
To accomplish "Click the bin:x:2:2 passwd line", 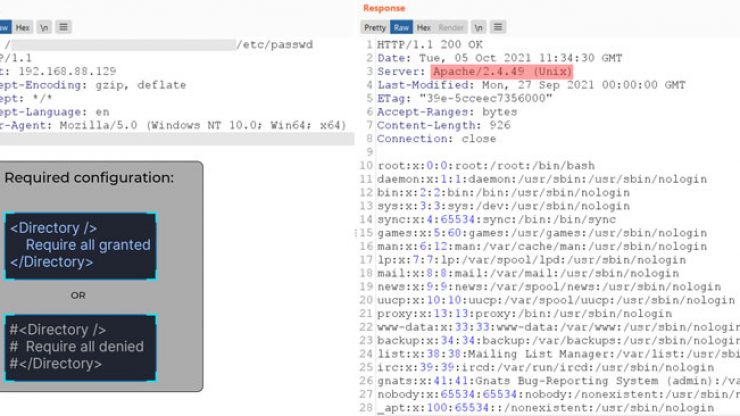I will click(503, 193).
